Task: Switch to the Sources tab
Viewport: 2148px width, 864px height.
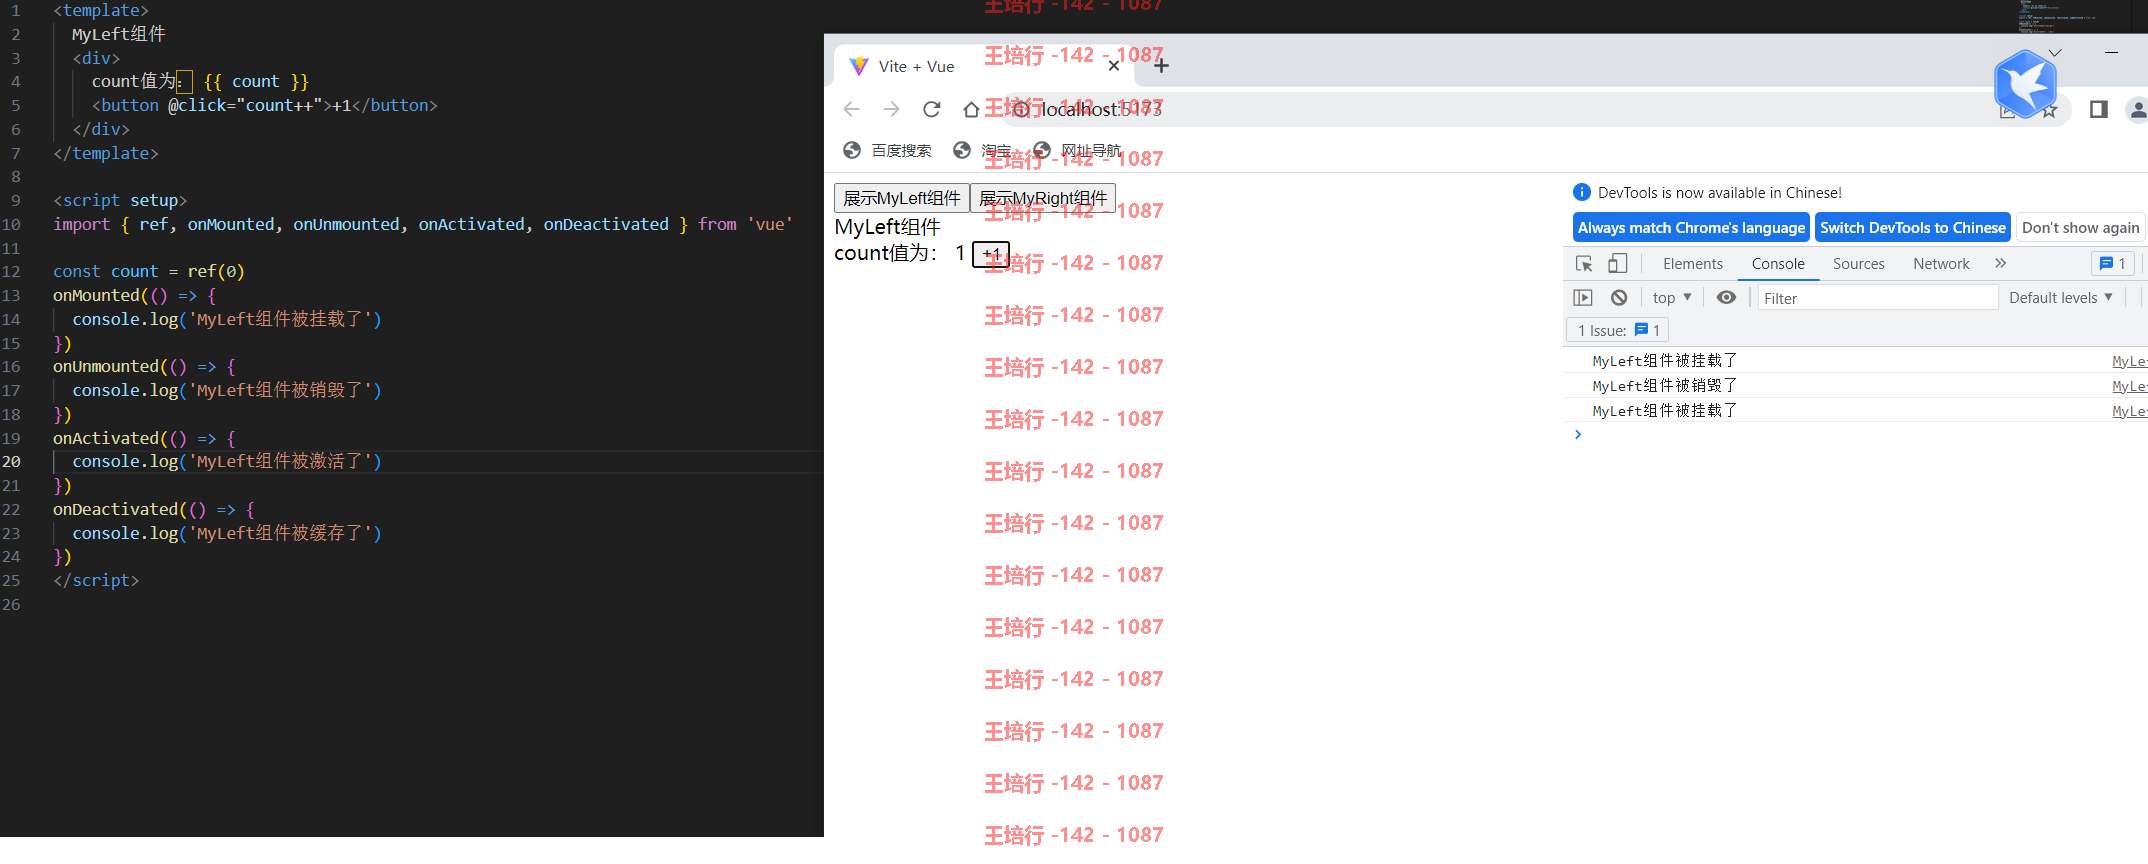Action: coord(1858,264)
